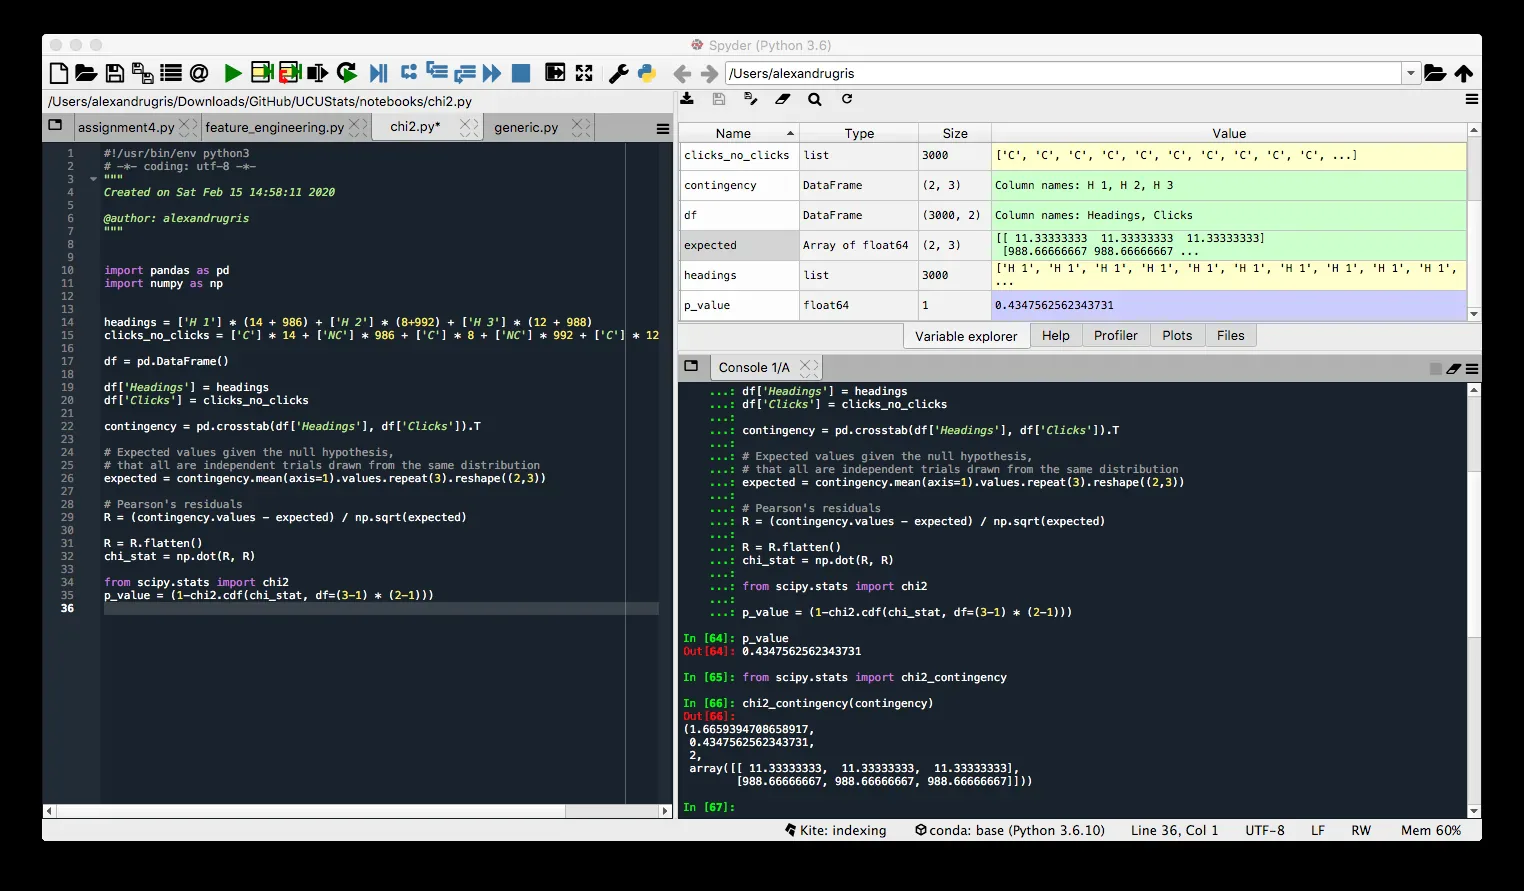Viewport: 1524px width, 891px height.
Task: Re-run the last script
Action: [347, 72]
